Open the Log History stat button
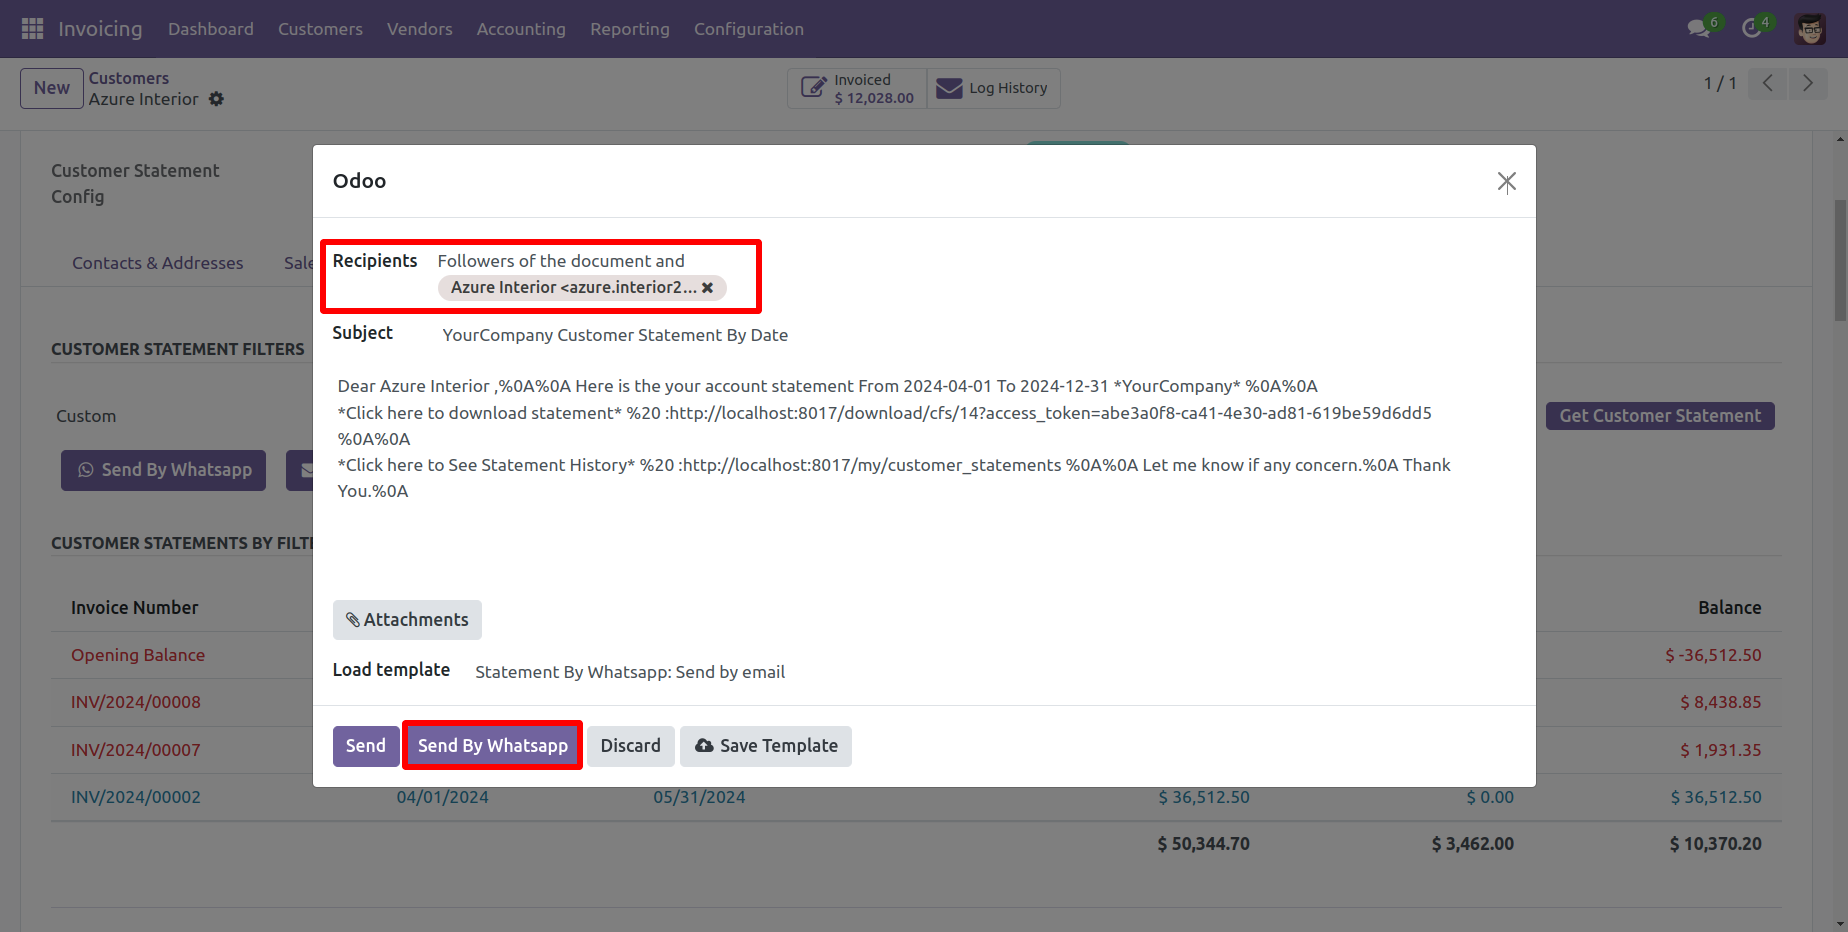1848x932 pixels. pos(993,88)
